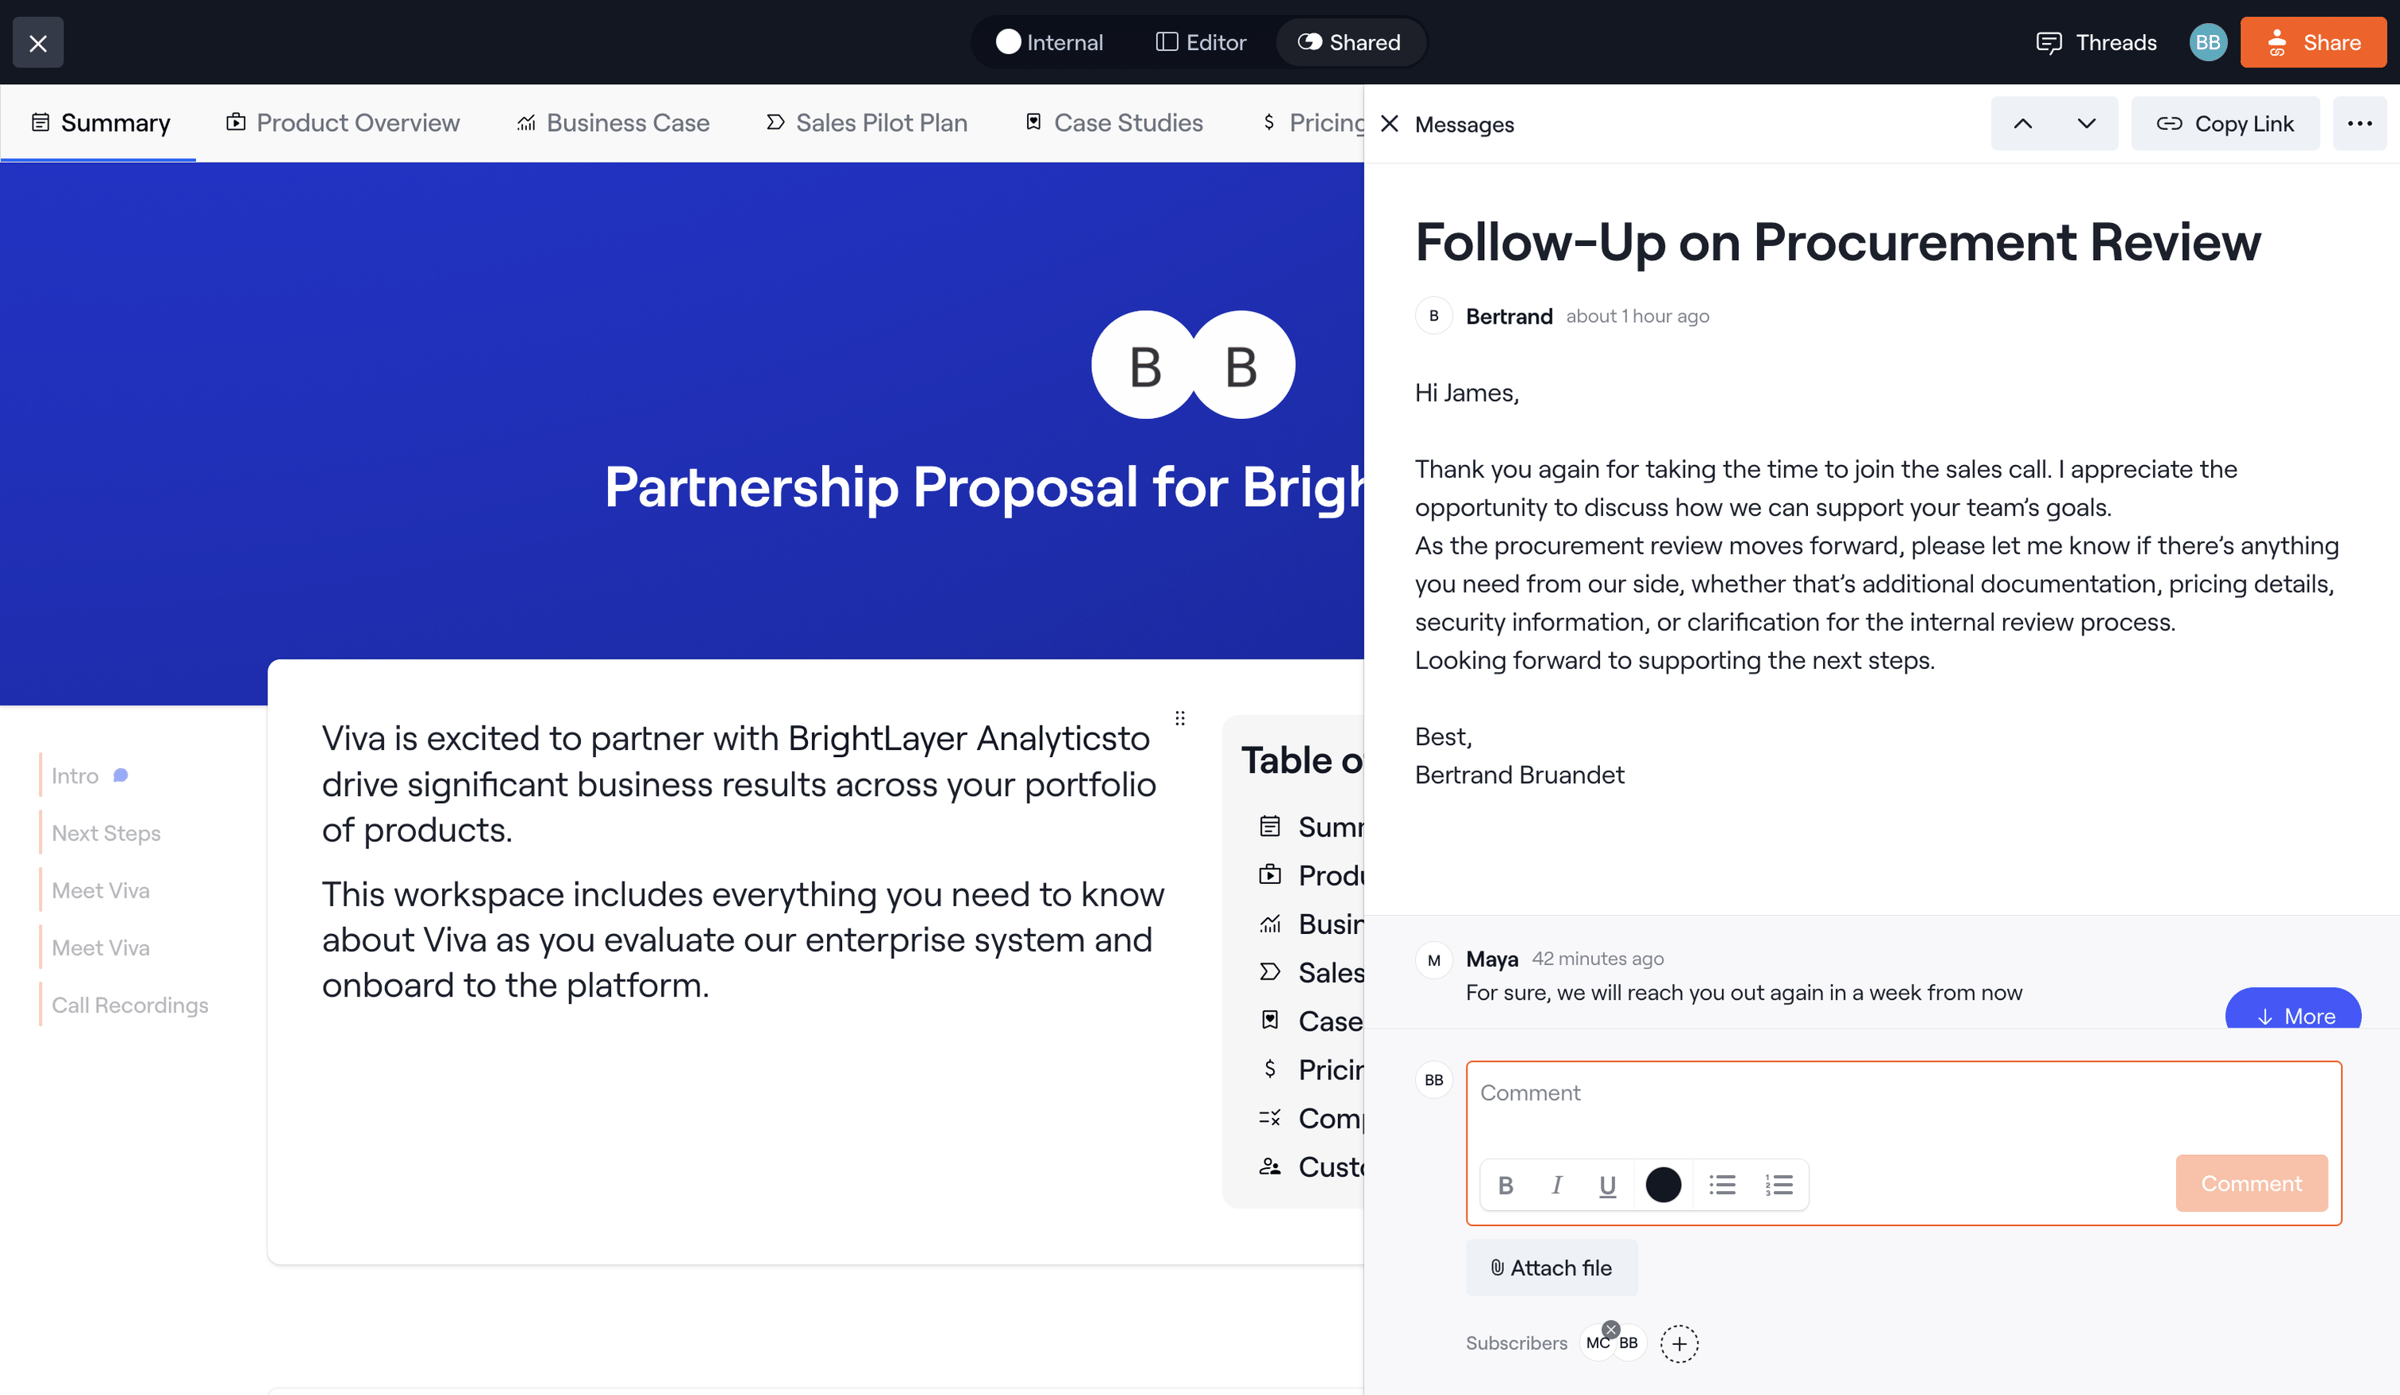Close the workspace with the top-left X button
Screen dimensions: 2400x1395
point(38,42)
